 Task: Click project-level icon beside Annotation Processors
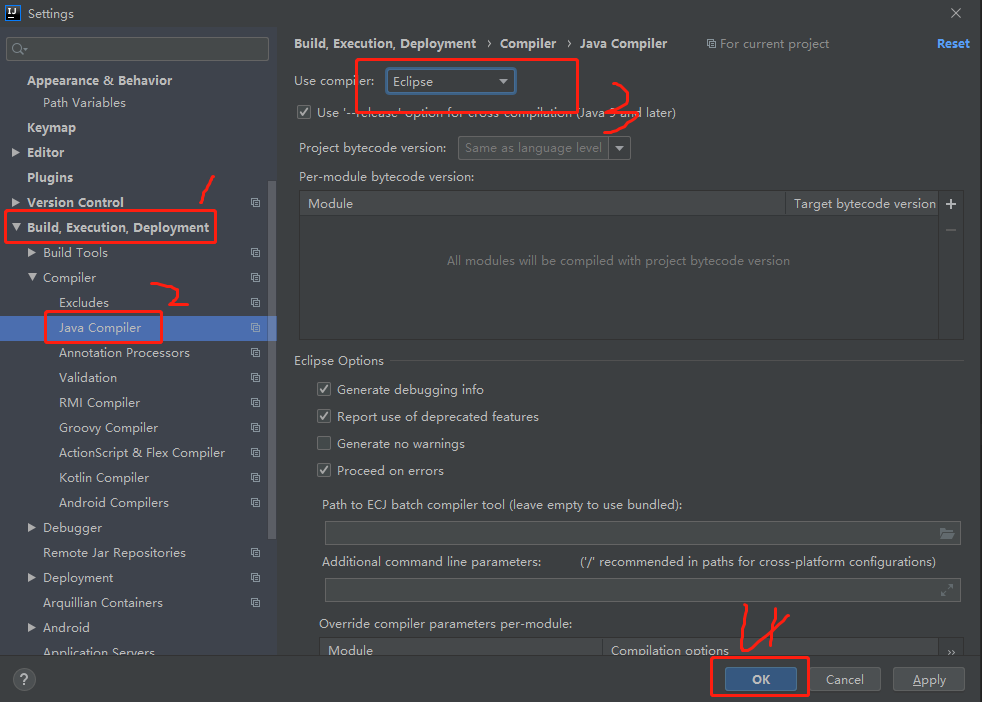tap(256, 353)
